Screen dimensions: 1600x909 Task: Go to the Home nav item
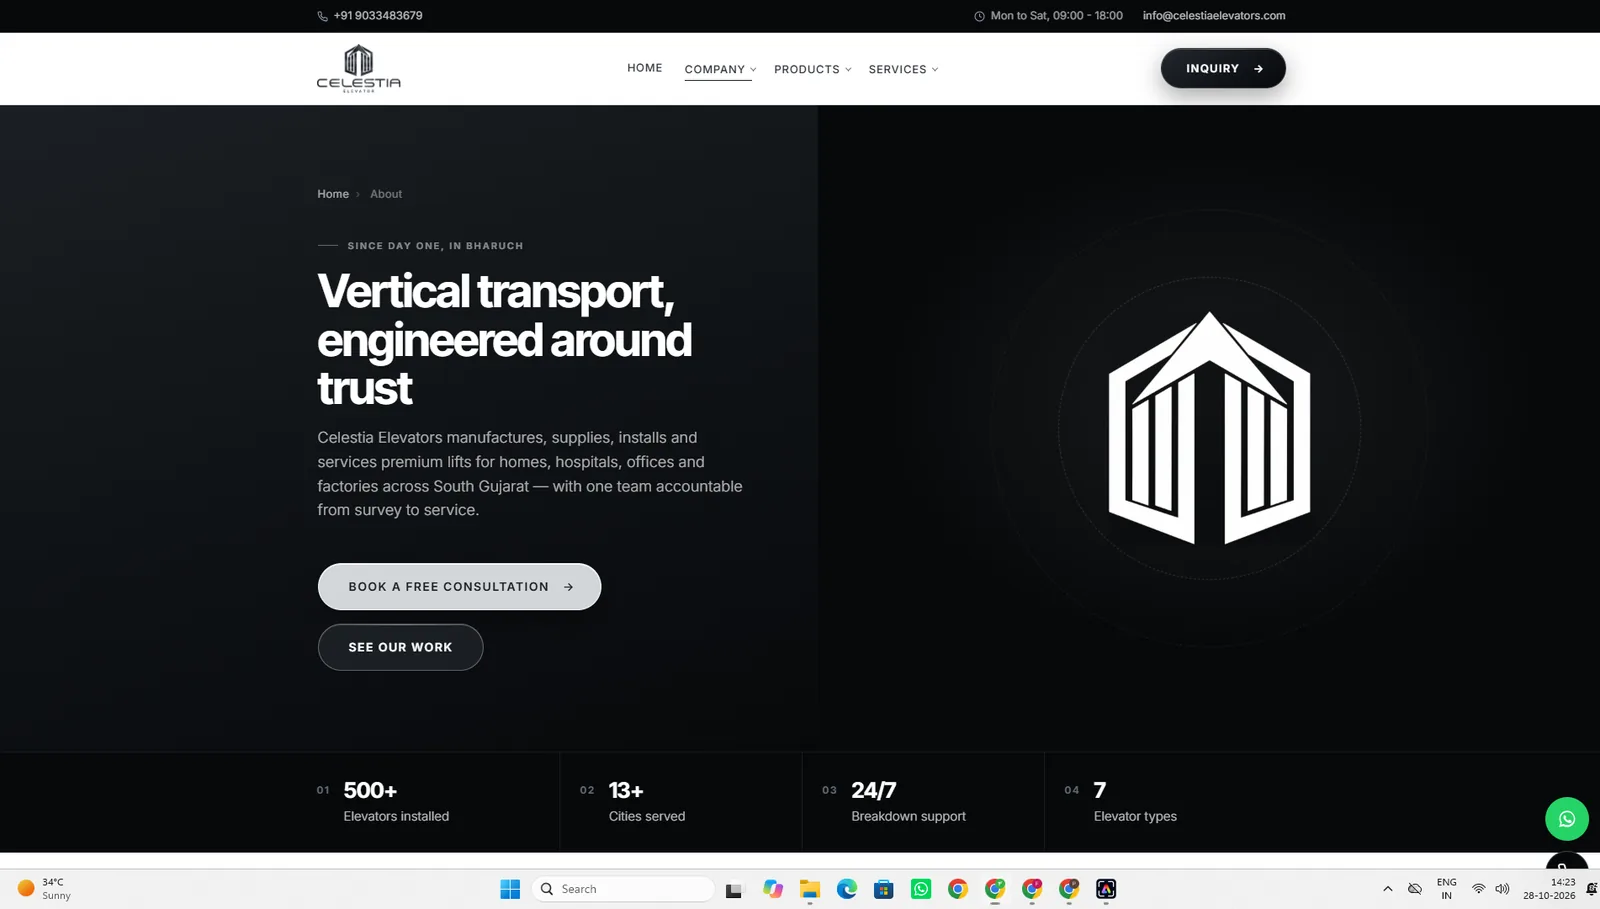click(644, 68)
